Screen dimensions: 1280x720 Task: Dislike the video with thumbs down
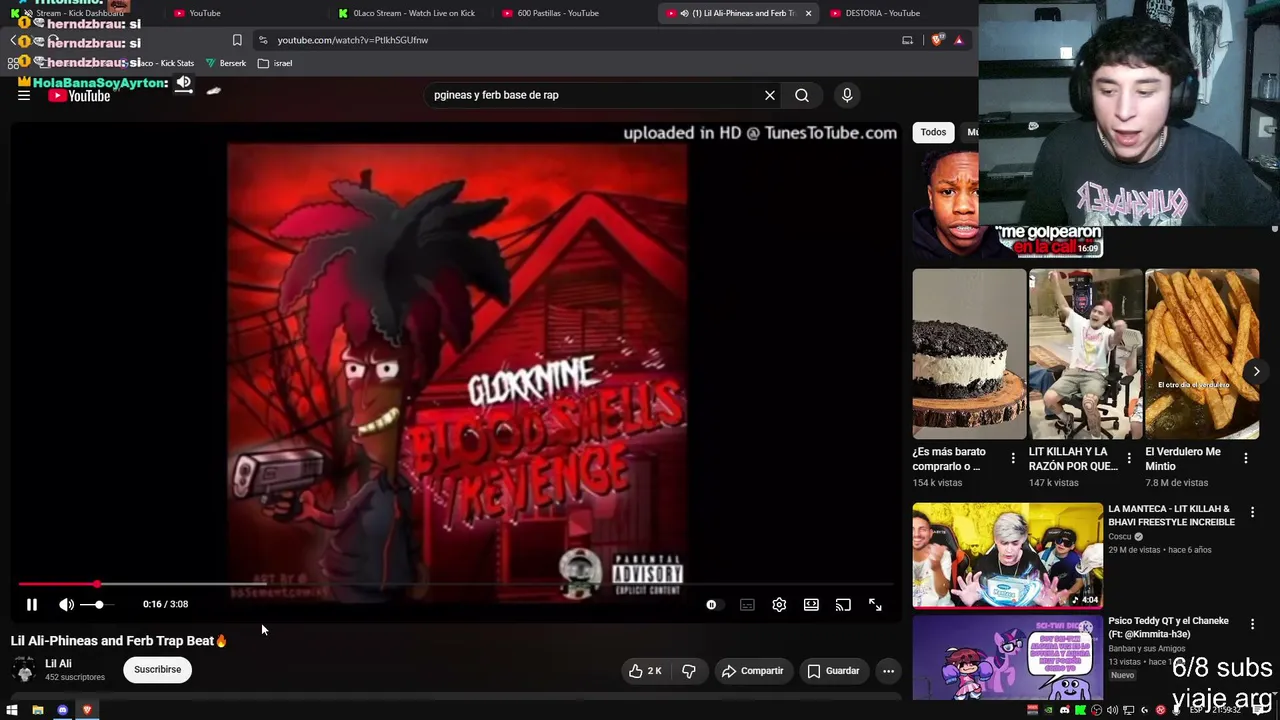pos(689,671)
